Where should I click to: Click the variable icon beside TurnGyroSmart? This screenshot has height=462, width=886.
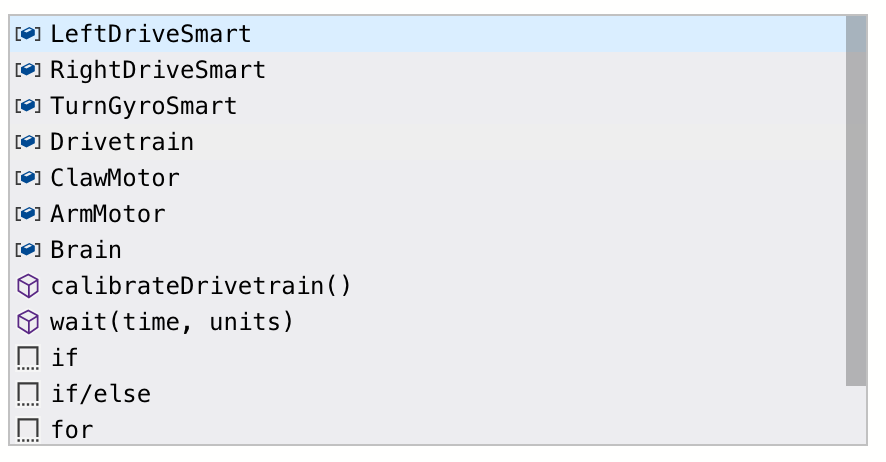[x=28, y=106]
